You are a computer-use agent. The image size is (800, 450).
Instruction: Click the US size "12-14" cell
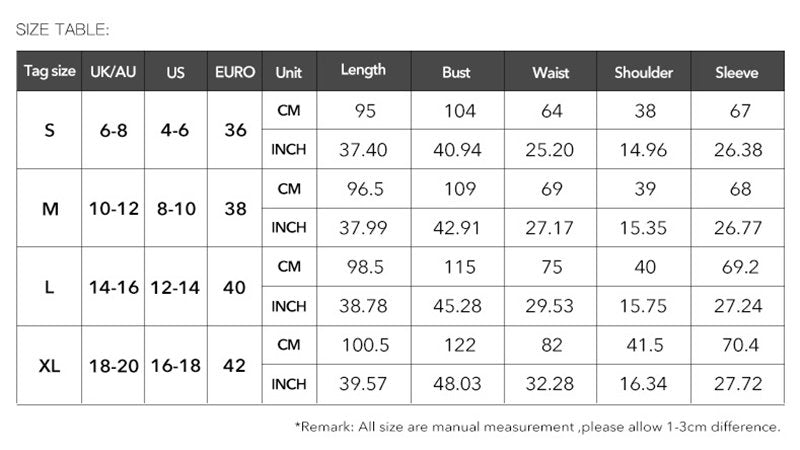(x=176, y=287)
